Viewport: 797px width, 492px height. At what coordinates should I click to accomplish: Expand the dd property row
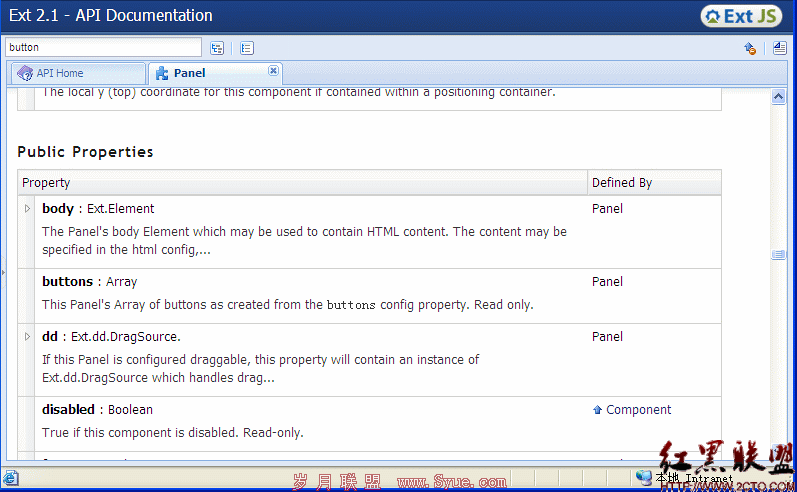(27, 336)
